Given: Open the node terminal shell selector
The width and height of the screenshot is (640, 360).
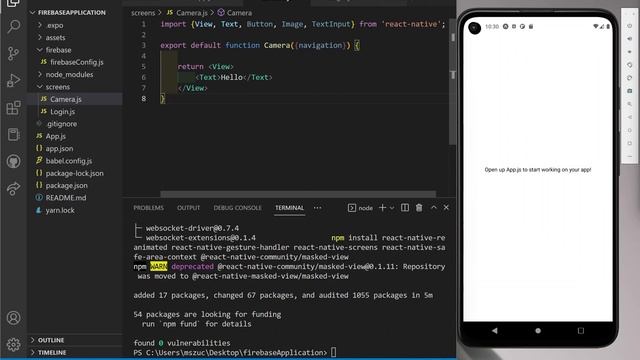Looking at the screenshot, I should (x=360, y=208).
